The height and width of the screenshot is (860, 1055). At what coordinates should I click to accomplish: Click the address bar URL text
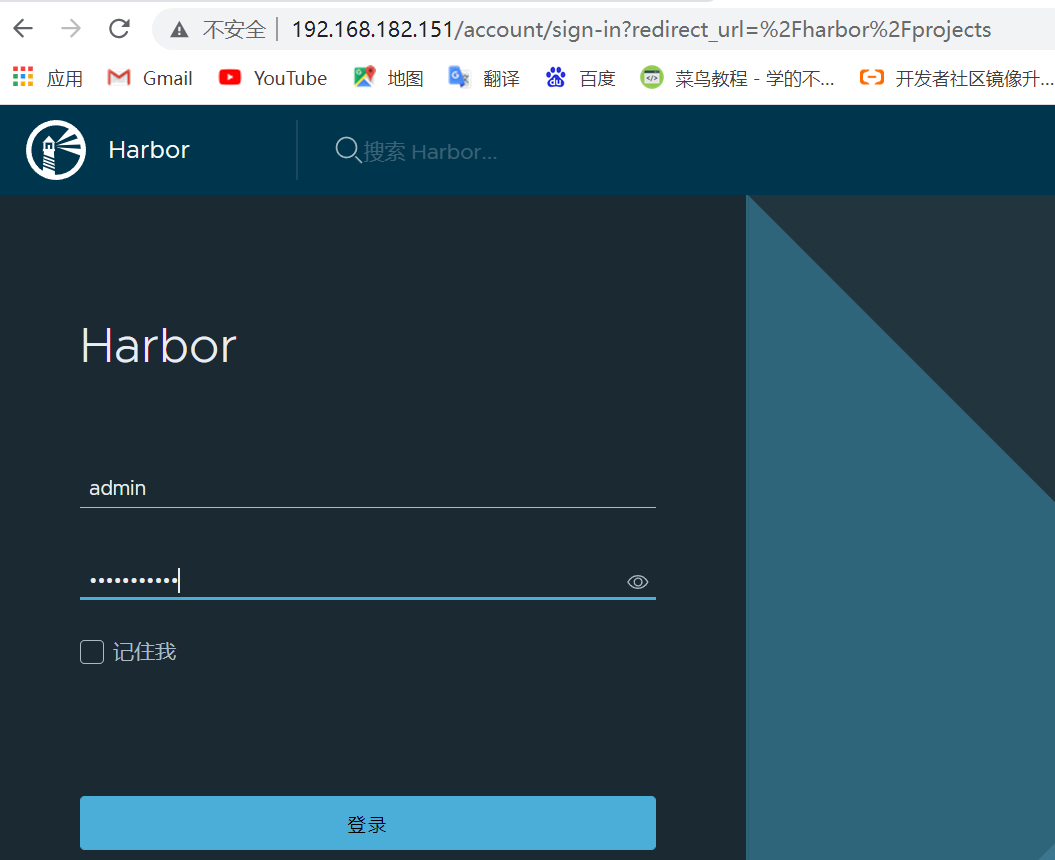click(641, 30)
